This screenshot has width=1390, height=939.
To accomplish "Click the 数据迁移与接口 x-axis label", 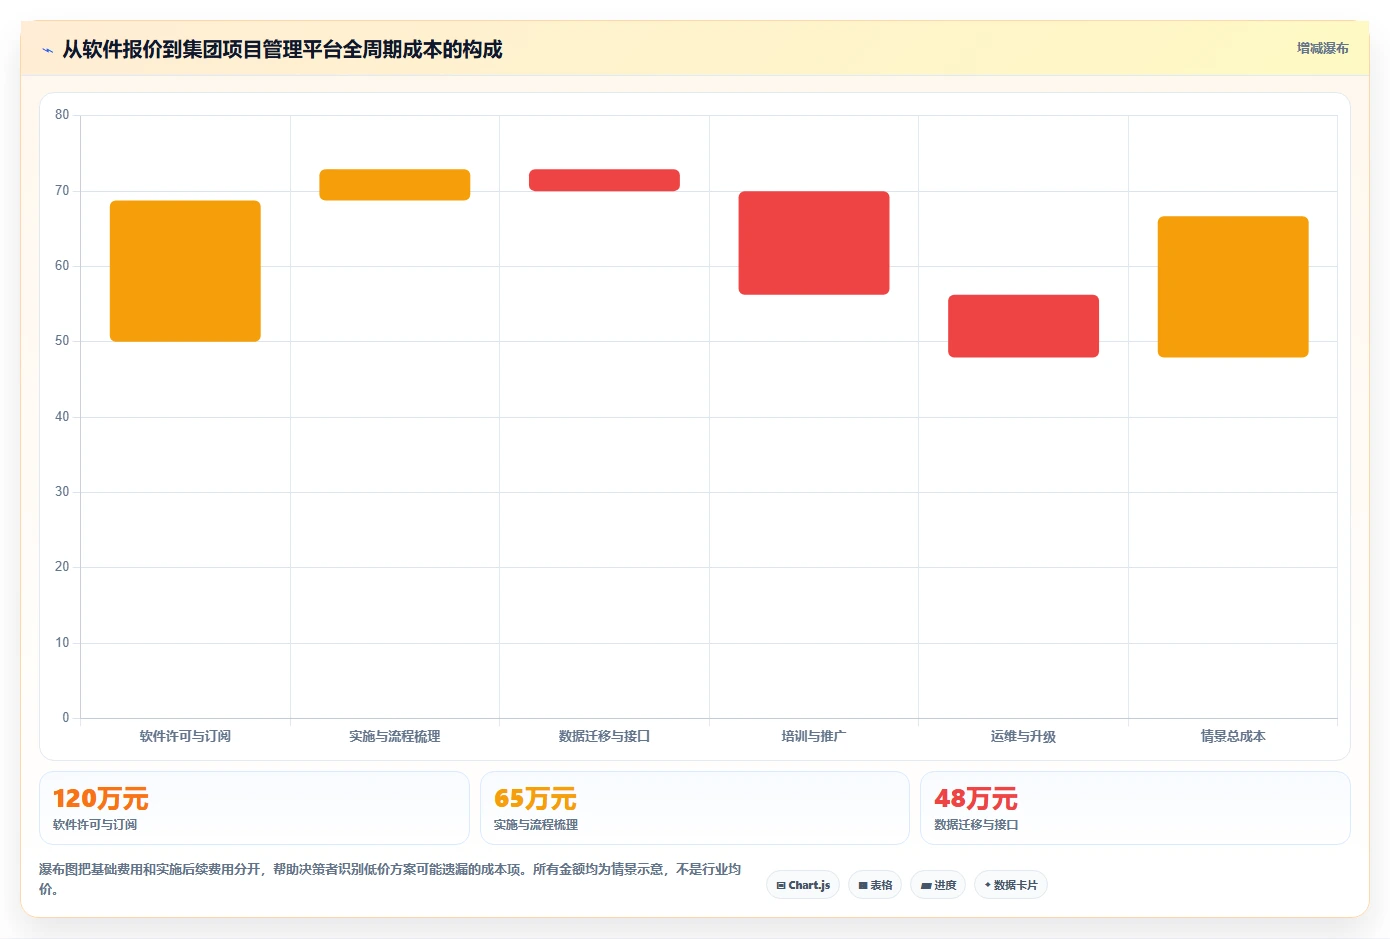I will coord(604,736).
